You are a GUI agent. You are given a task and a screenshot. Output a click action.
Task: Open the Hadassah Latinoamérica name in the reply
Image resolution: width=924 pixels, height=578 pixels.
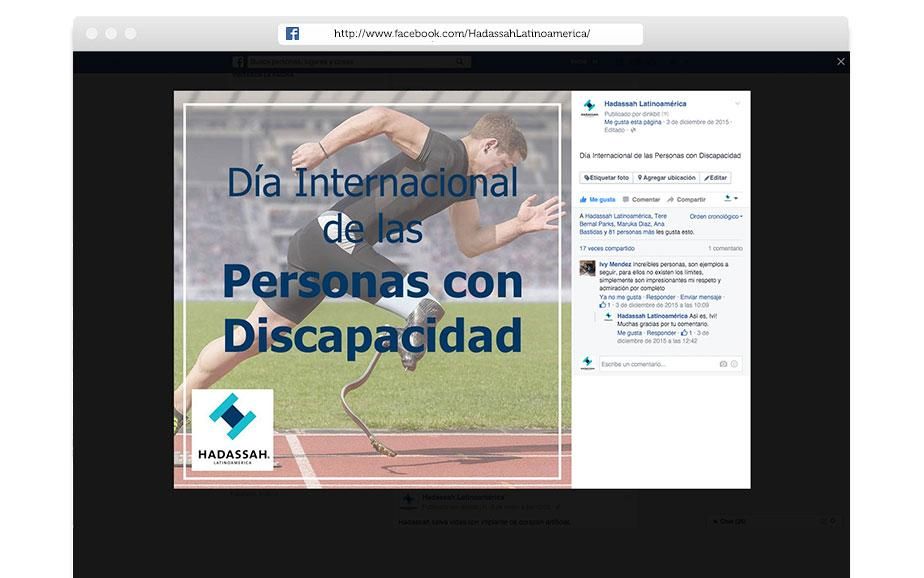(652, 316)
